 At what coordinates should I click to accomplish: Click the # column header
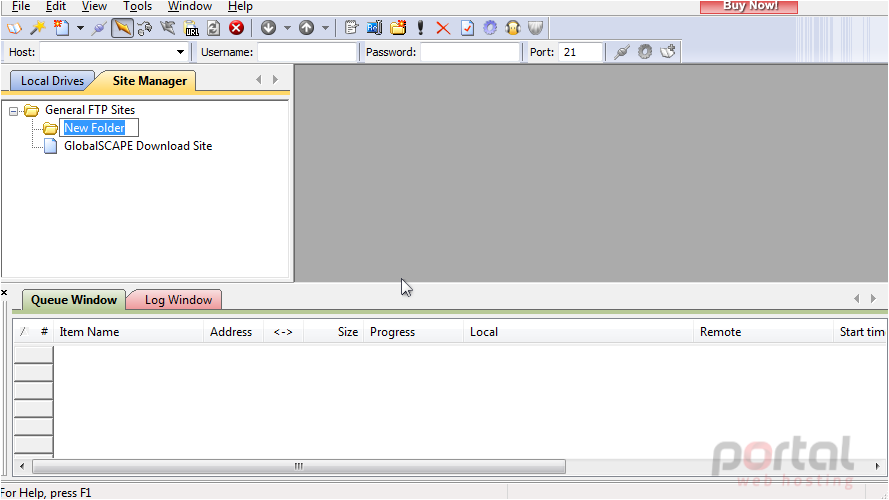(x=44, y=332)
